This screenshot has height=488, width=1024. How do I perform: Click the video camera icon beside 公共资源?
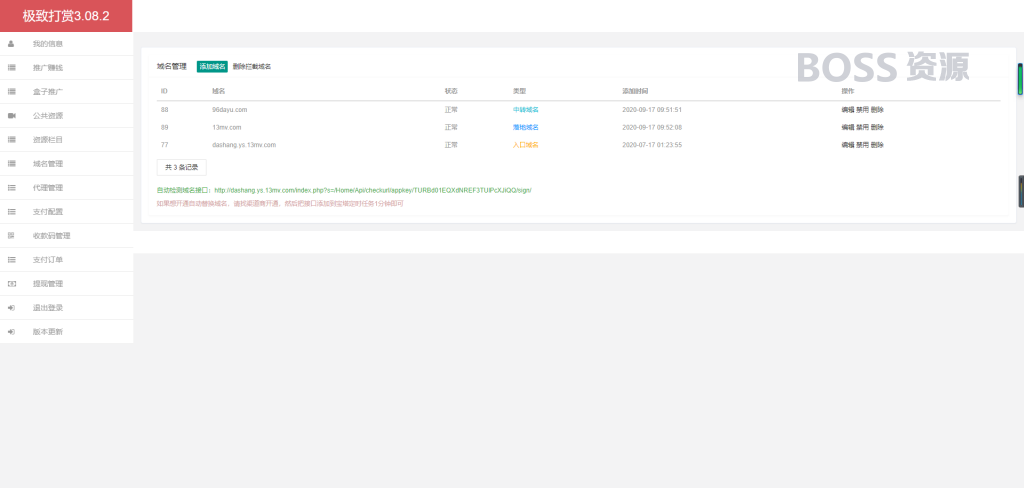coord(11,116)
